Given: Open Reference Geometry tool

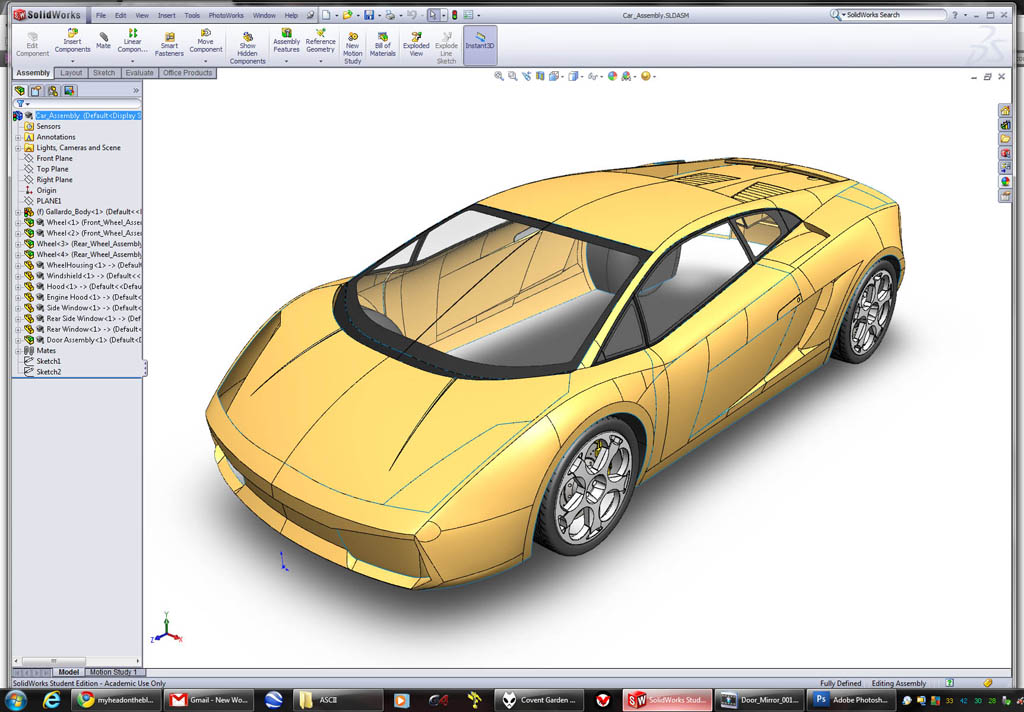Looking at the screenshot, I should (x=320, y=40).
